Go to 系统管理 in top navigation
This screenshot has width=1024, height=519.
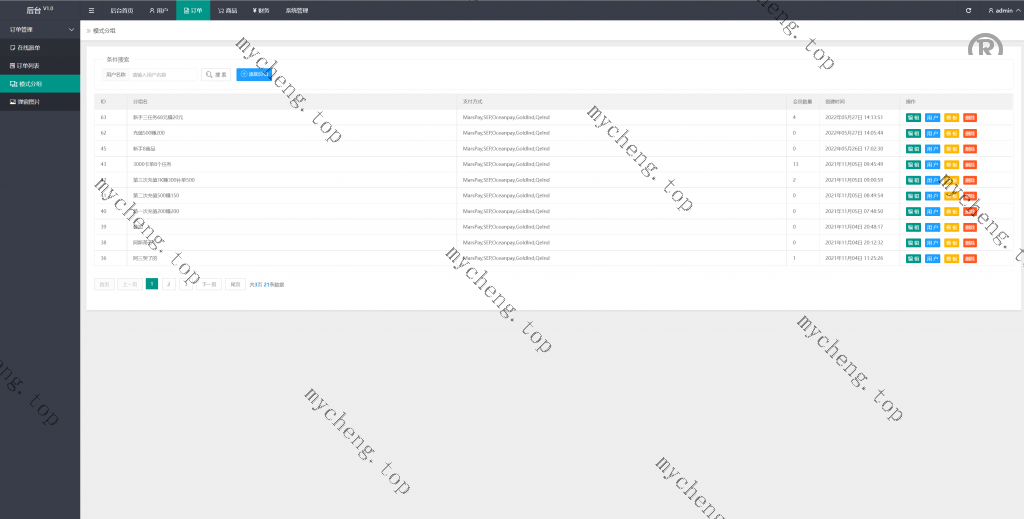coord(297,10)
